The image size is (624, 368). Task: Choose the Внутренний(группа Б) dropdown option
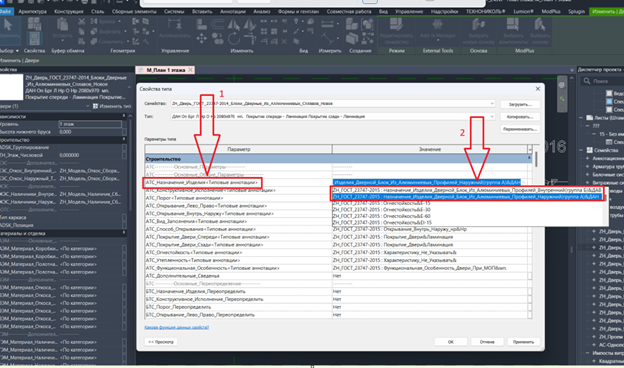tap(467, 190)
